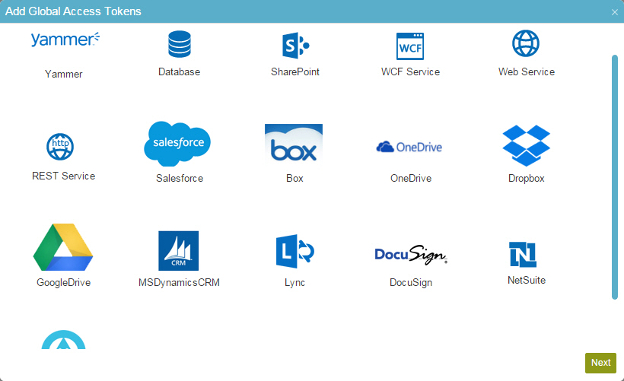Pick the Salesforce cloud icon

tap(177, 144)
